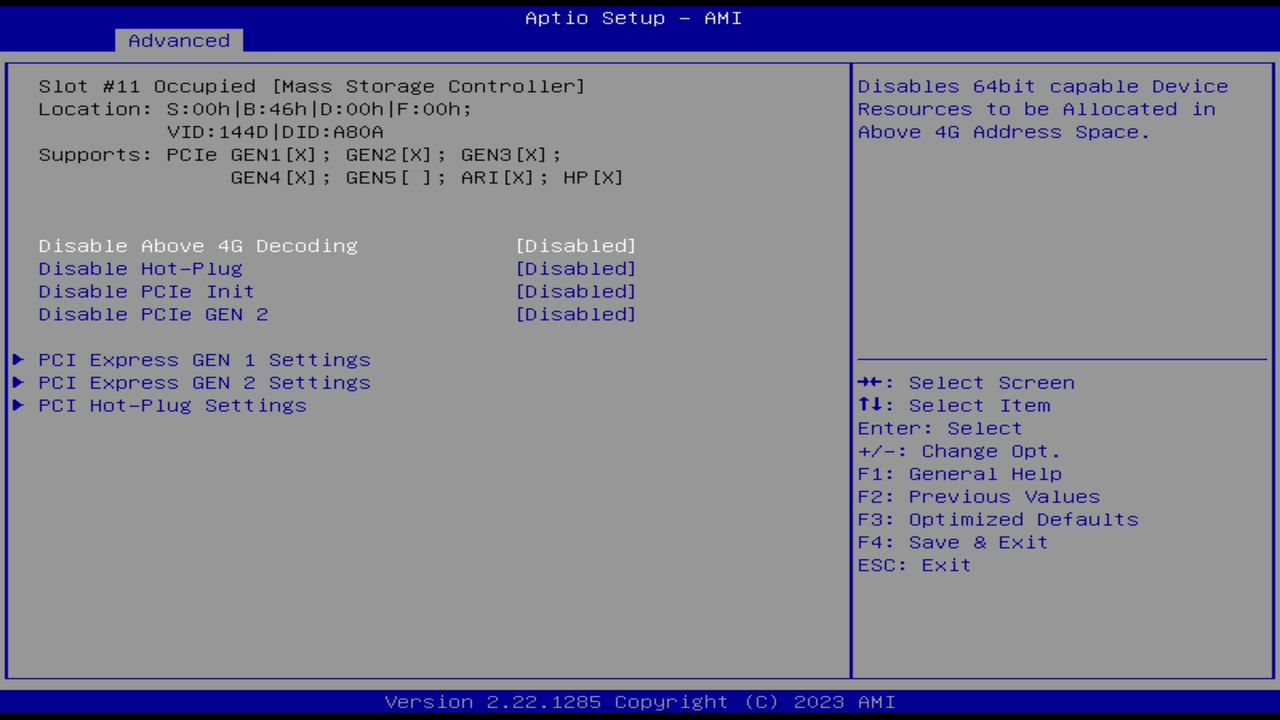
Task: Click the Select Screen key hint
Action: [966, 383]
